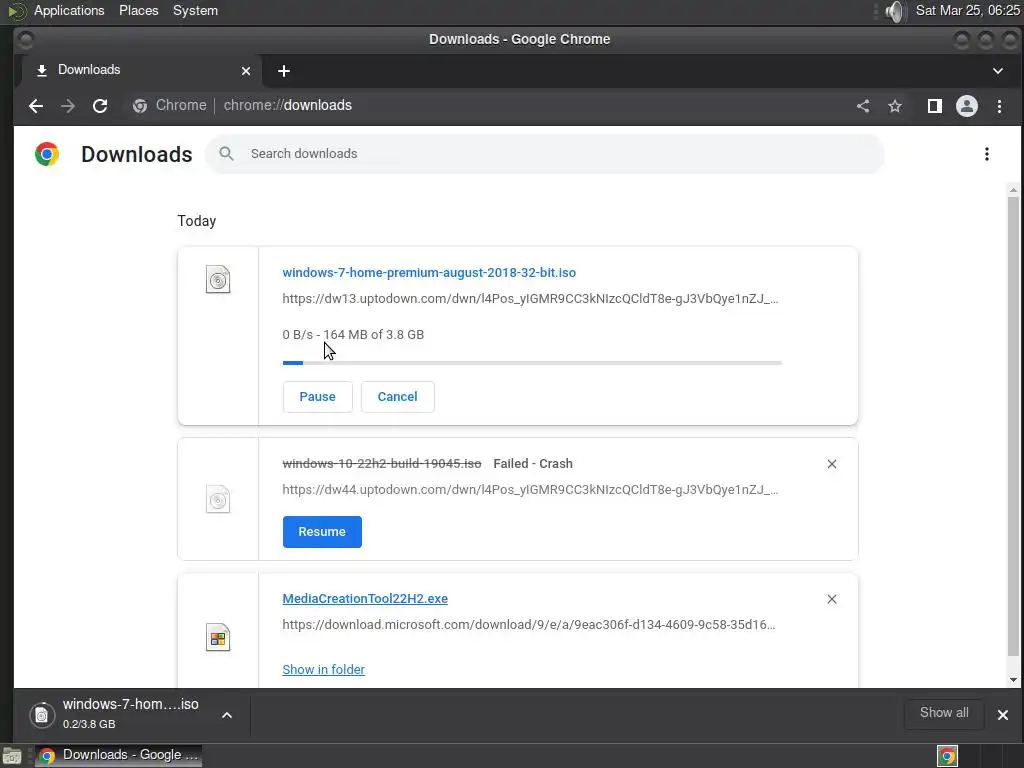
Task: Pause the windows-7 iso download
Action: pyautogui.click(x=317, y=397)
